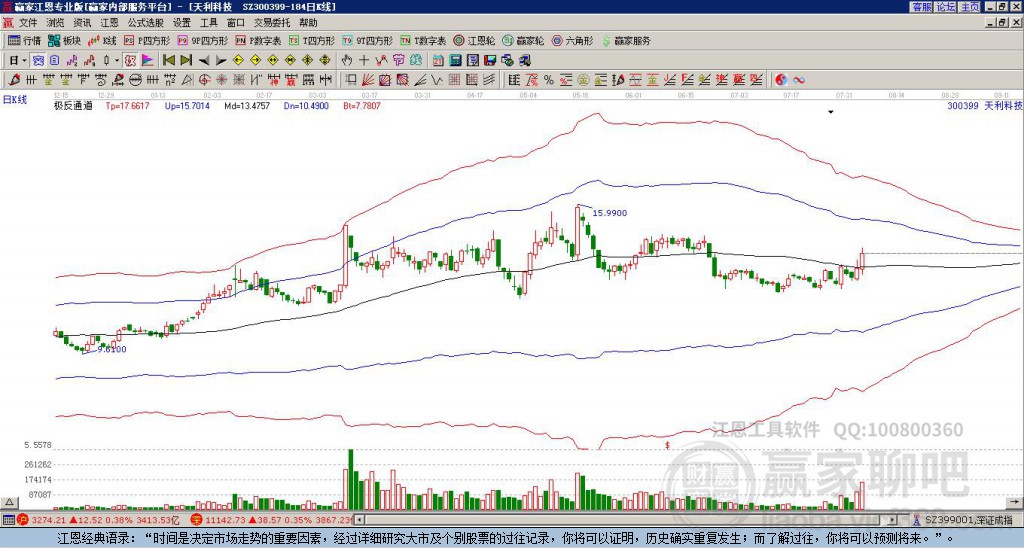
Task: Open the 文件 menu
Action: point(28,23)
